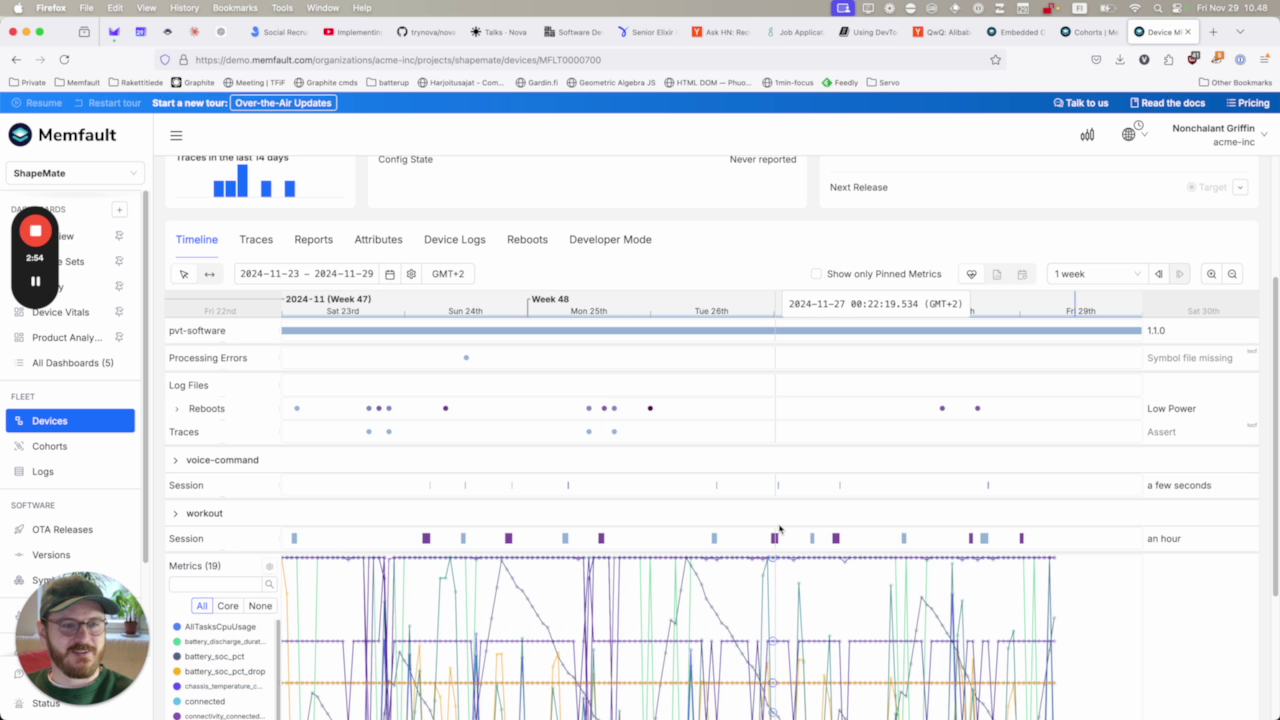
Task: Open the Bookmarks menu in menu bar
Action: [235, 8]
